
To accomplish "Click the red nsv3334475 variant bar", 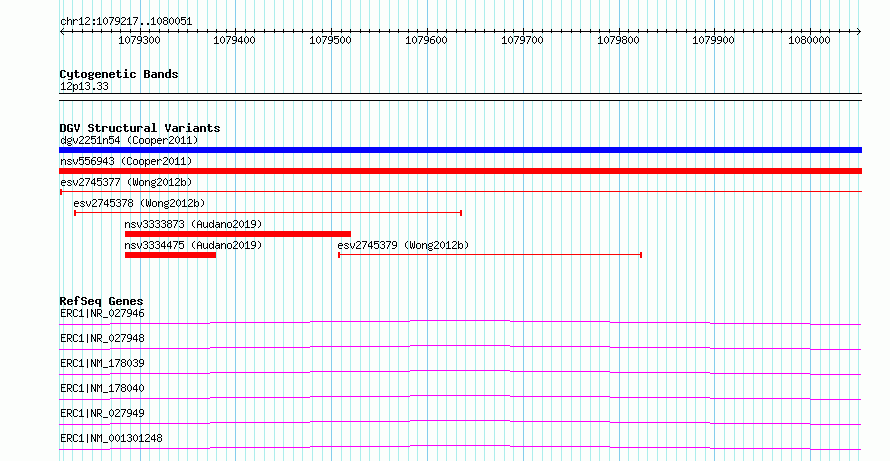I will point(170,255).
